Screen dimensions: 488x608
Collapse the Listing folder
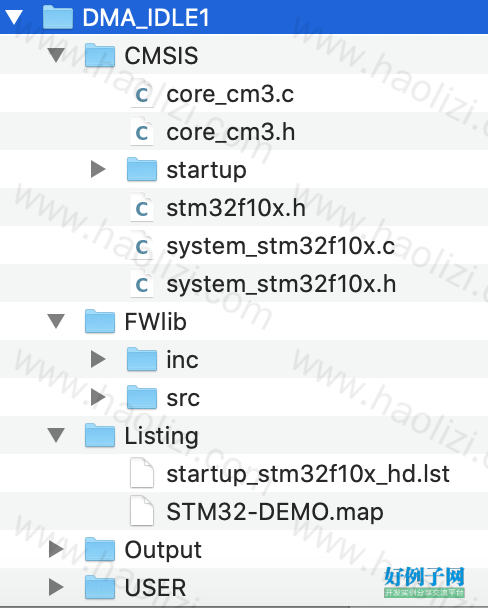[x=56, y=435]
